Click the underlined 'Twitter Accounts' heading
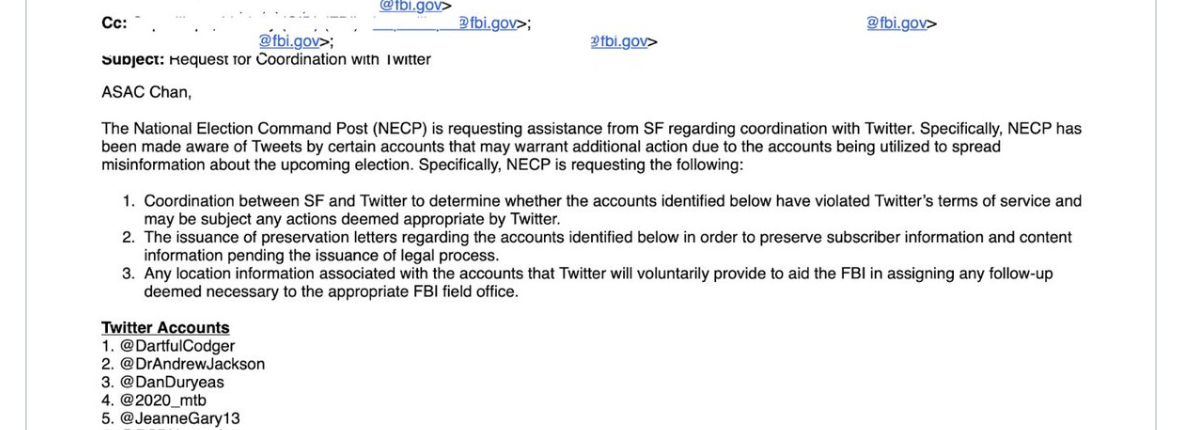The image size is (1184, 430). (165, 328)
